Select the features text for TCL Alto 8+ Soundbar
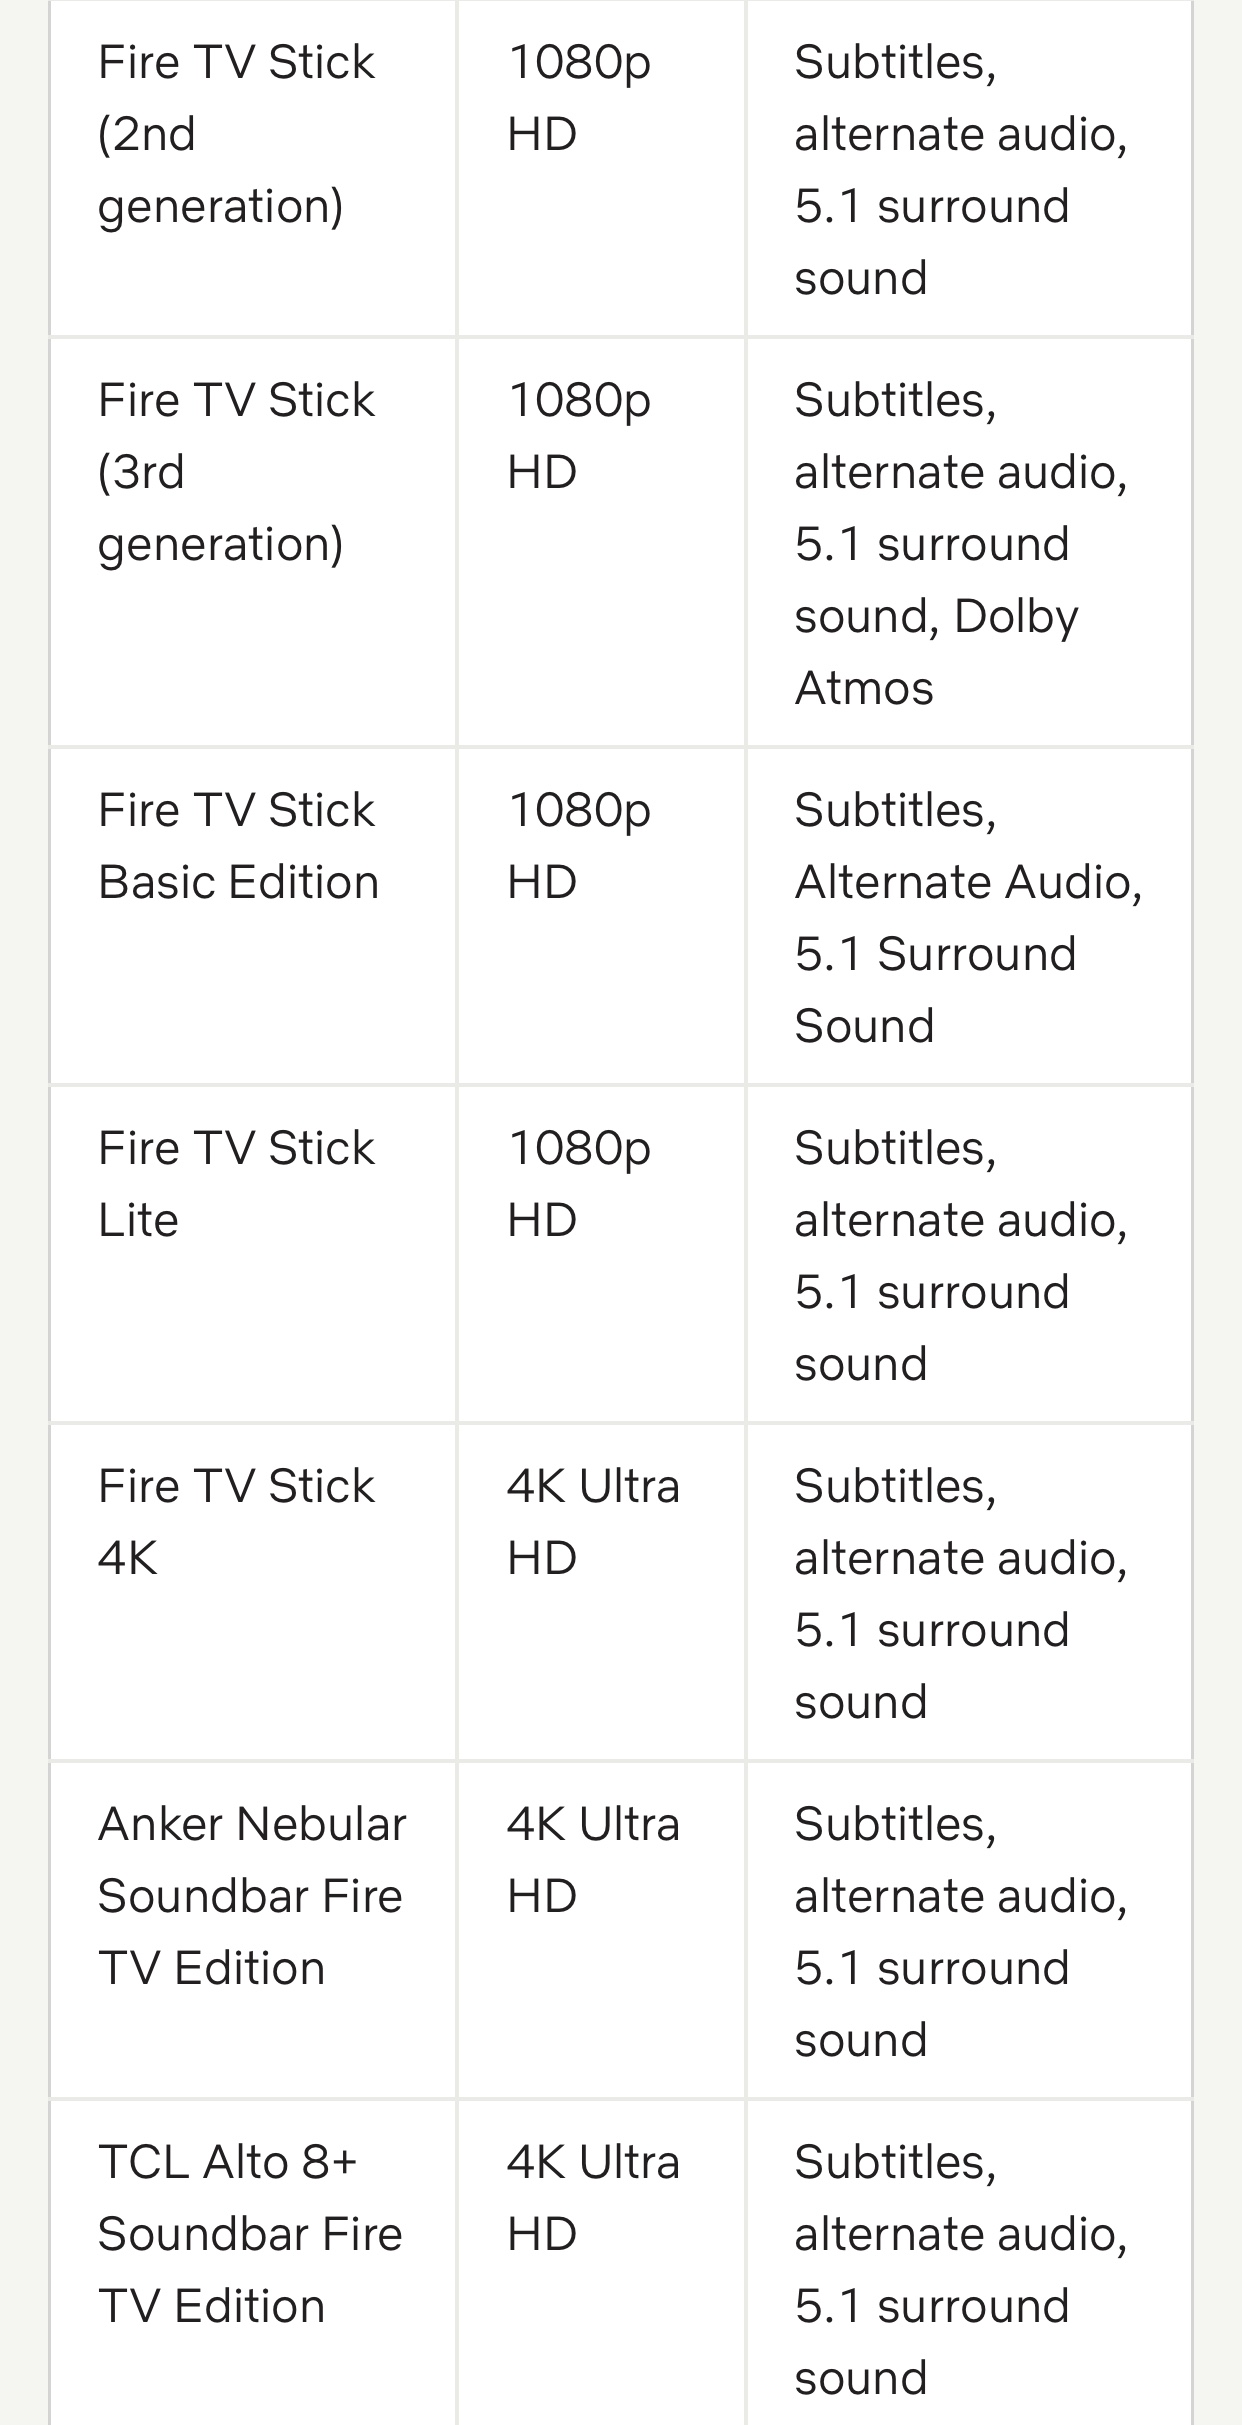1242x2425 pixels. 960,2270
